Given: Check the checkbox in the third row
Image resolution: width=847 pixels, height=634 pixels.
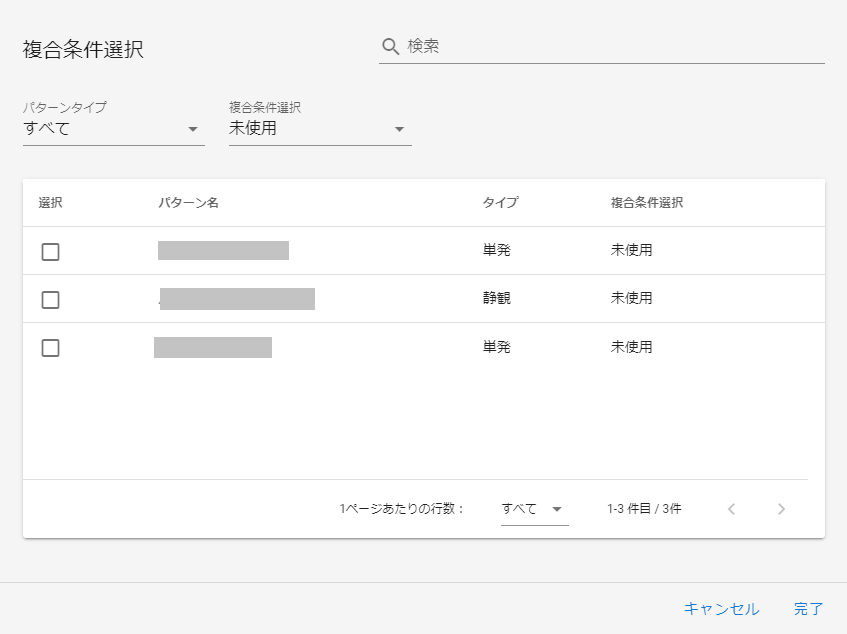Looking at the screenshot, I should [51, 348].
